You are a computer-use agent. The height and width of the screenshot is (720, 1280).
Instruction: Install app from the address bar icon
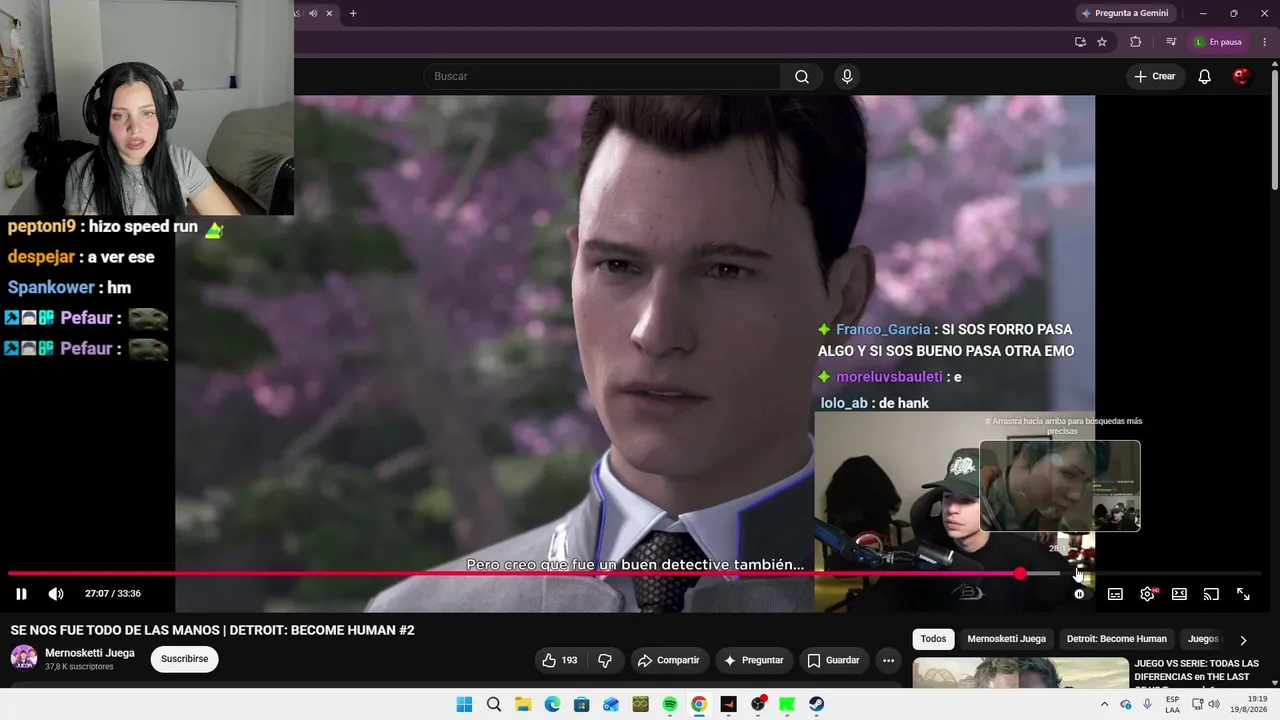pyautogui.click(x=1080, y=42)
